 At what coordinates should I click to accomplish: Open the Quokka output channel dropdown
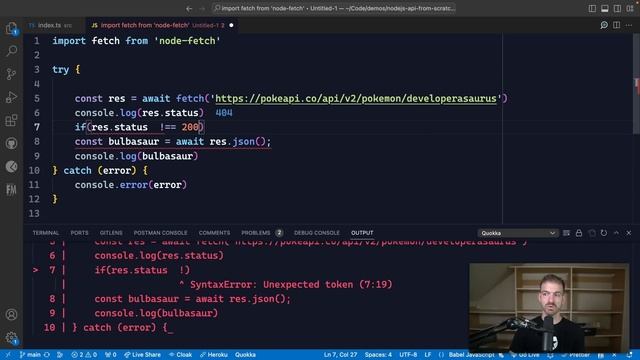tap(517, 233)
